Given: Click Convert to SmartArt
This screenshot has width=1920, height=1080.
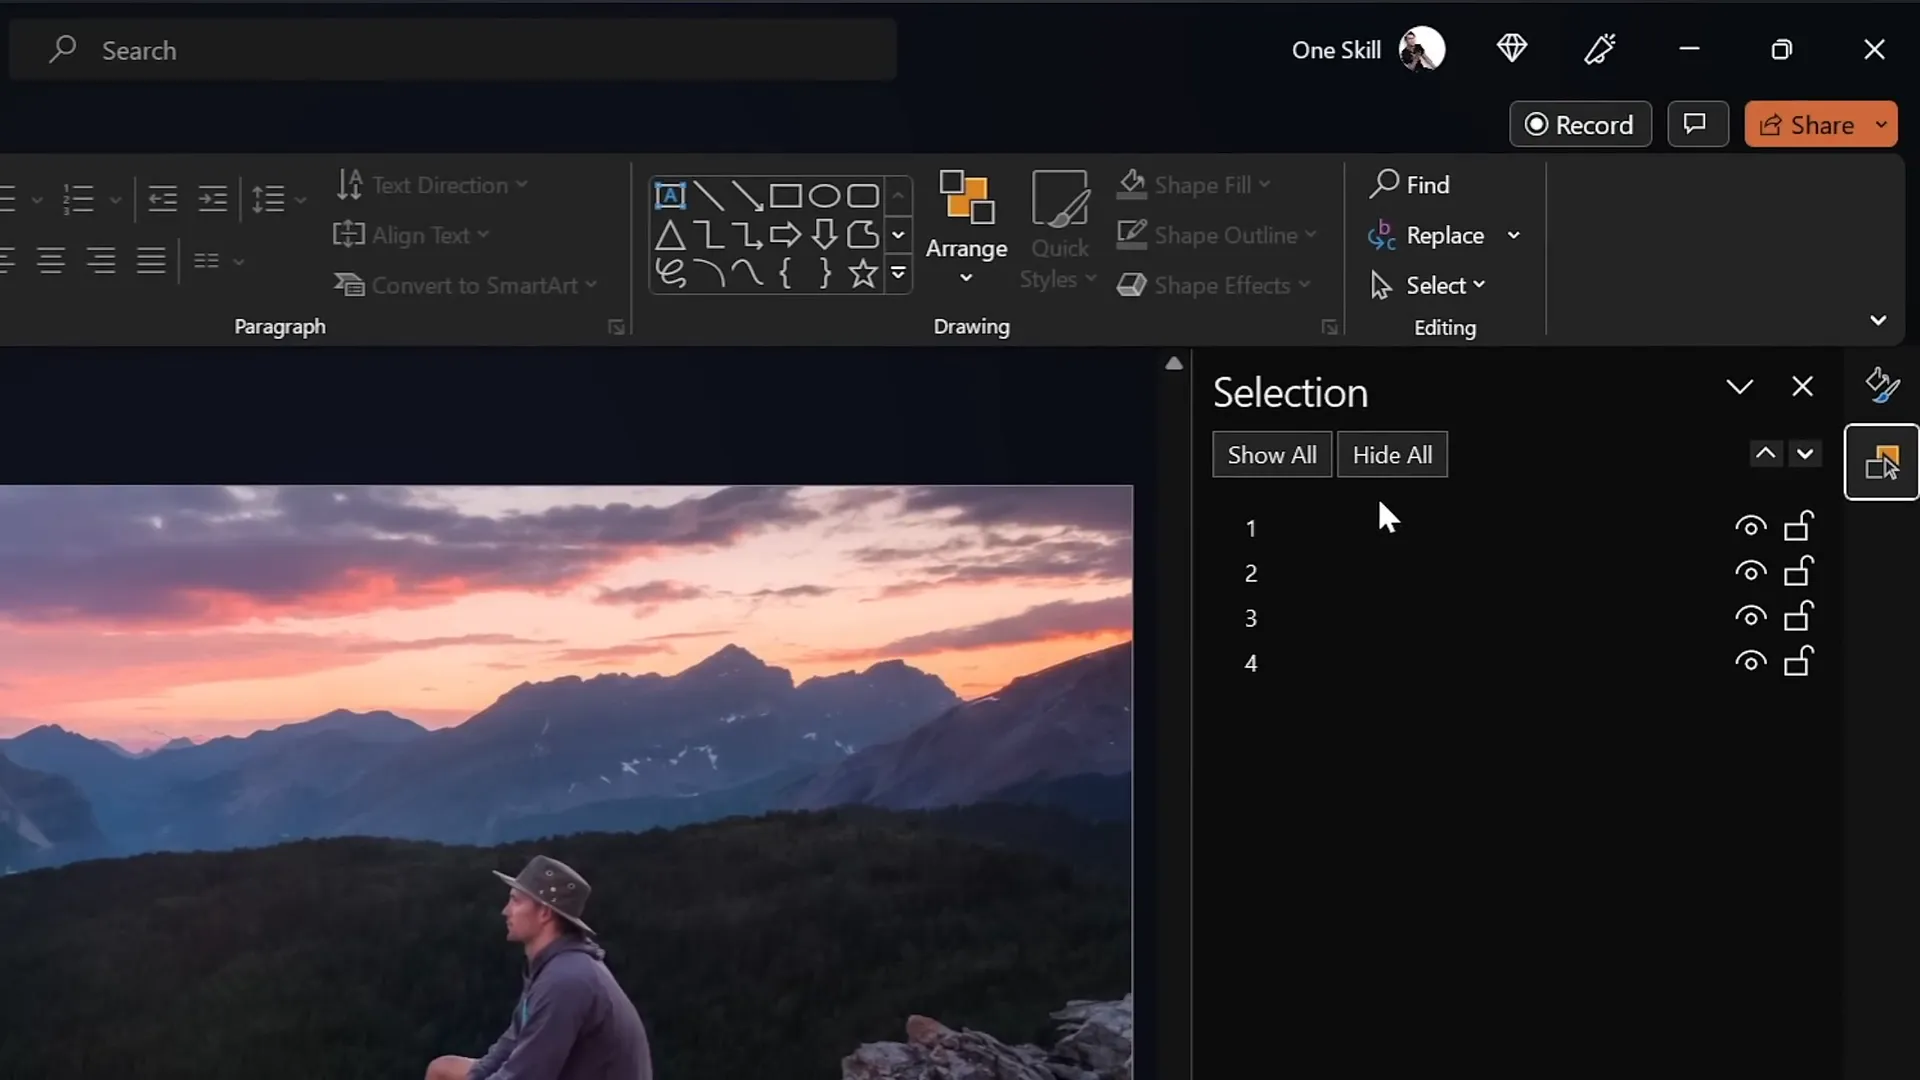Looking at the screenshot, I should 466,285.
